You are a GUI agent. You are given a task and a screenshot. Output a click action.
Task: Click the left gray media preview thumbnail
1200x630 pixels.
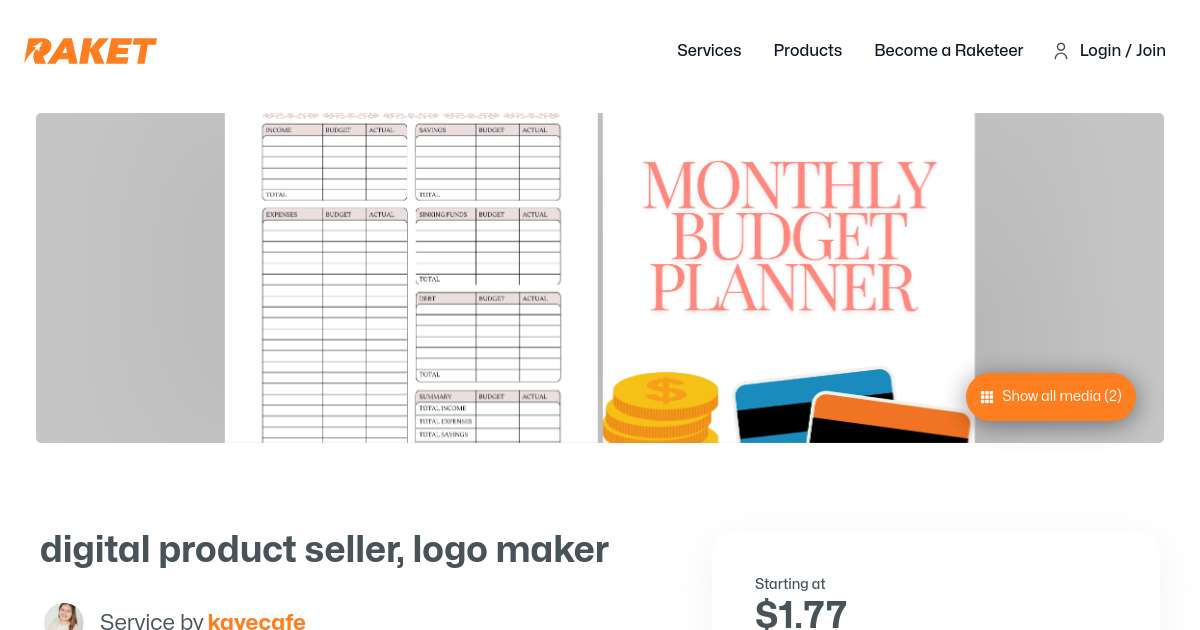point(130,278)
